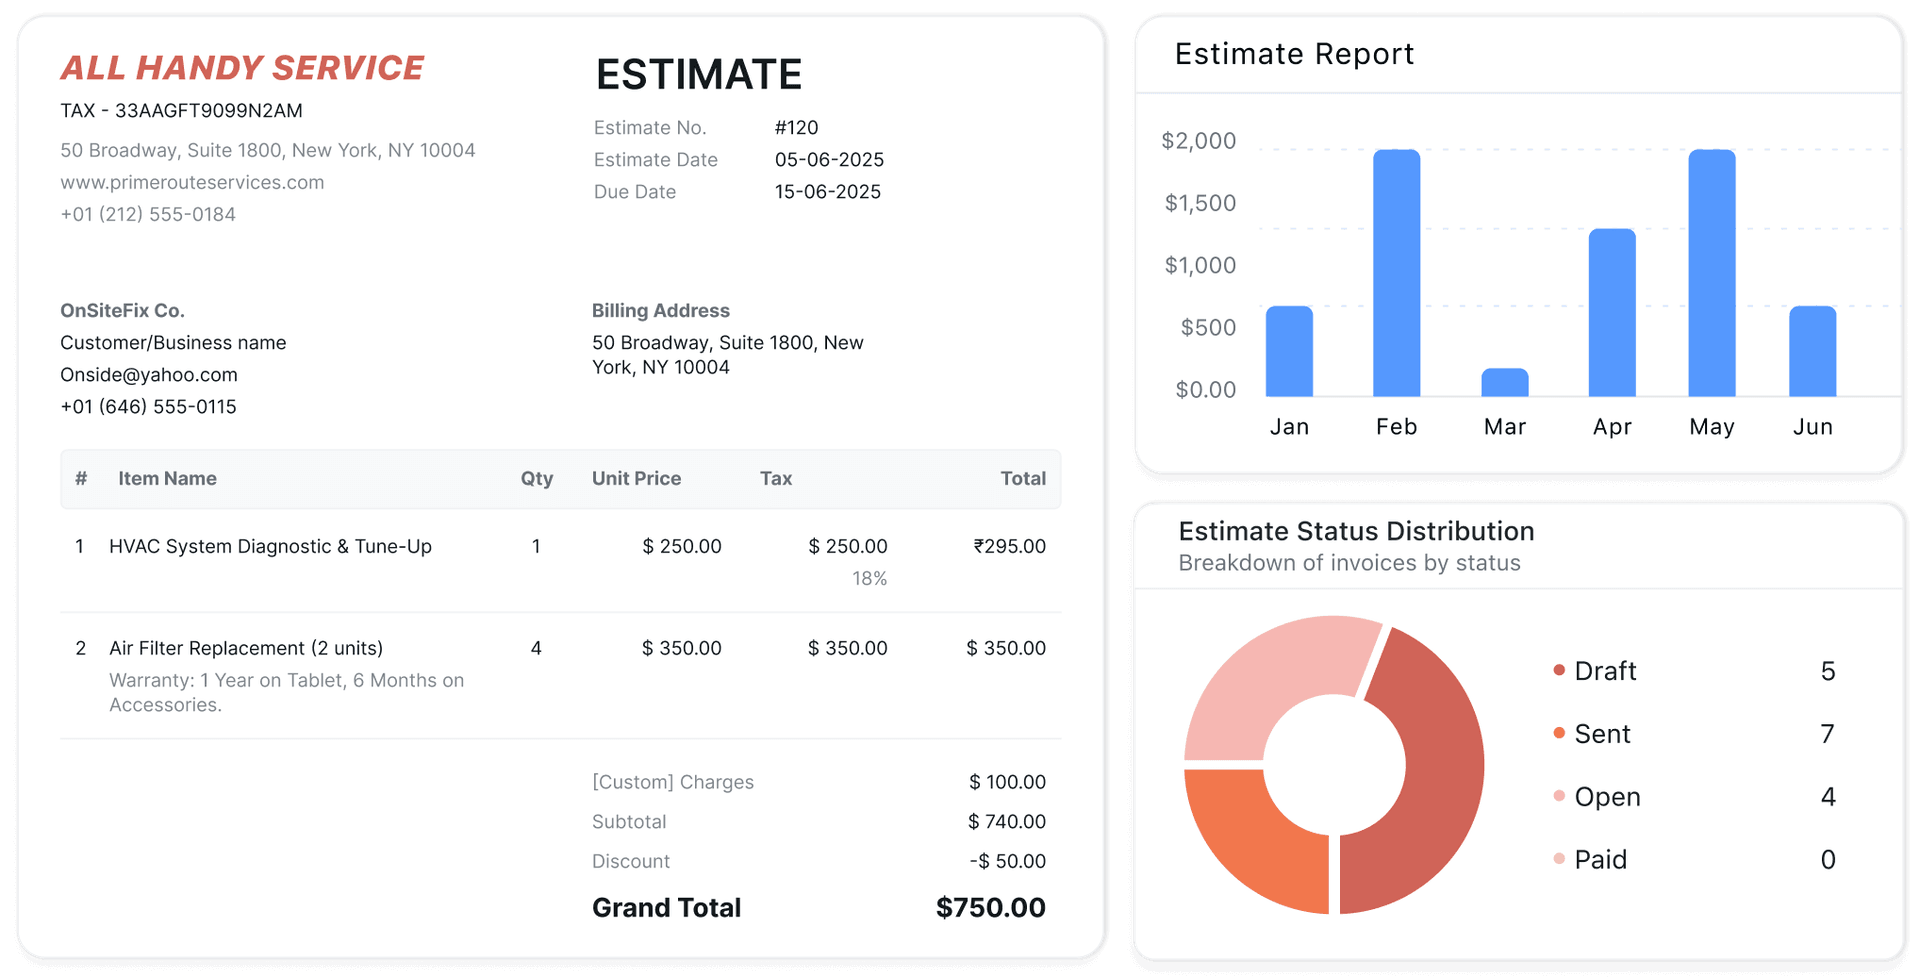Screen dimensions: 1920x977
Task: Select the January bar in Estimate Report
Action: [1289, 351]
